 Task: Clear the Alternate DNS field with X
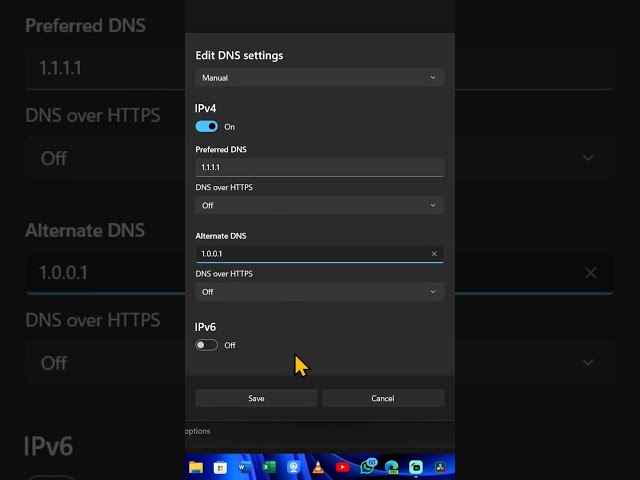pos(434,254)
